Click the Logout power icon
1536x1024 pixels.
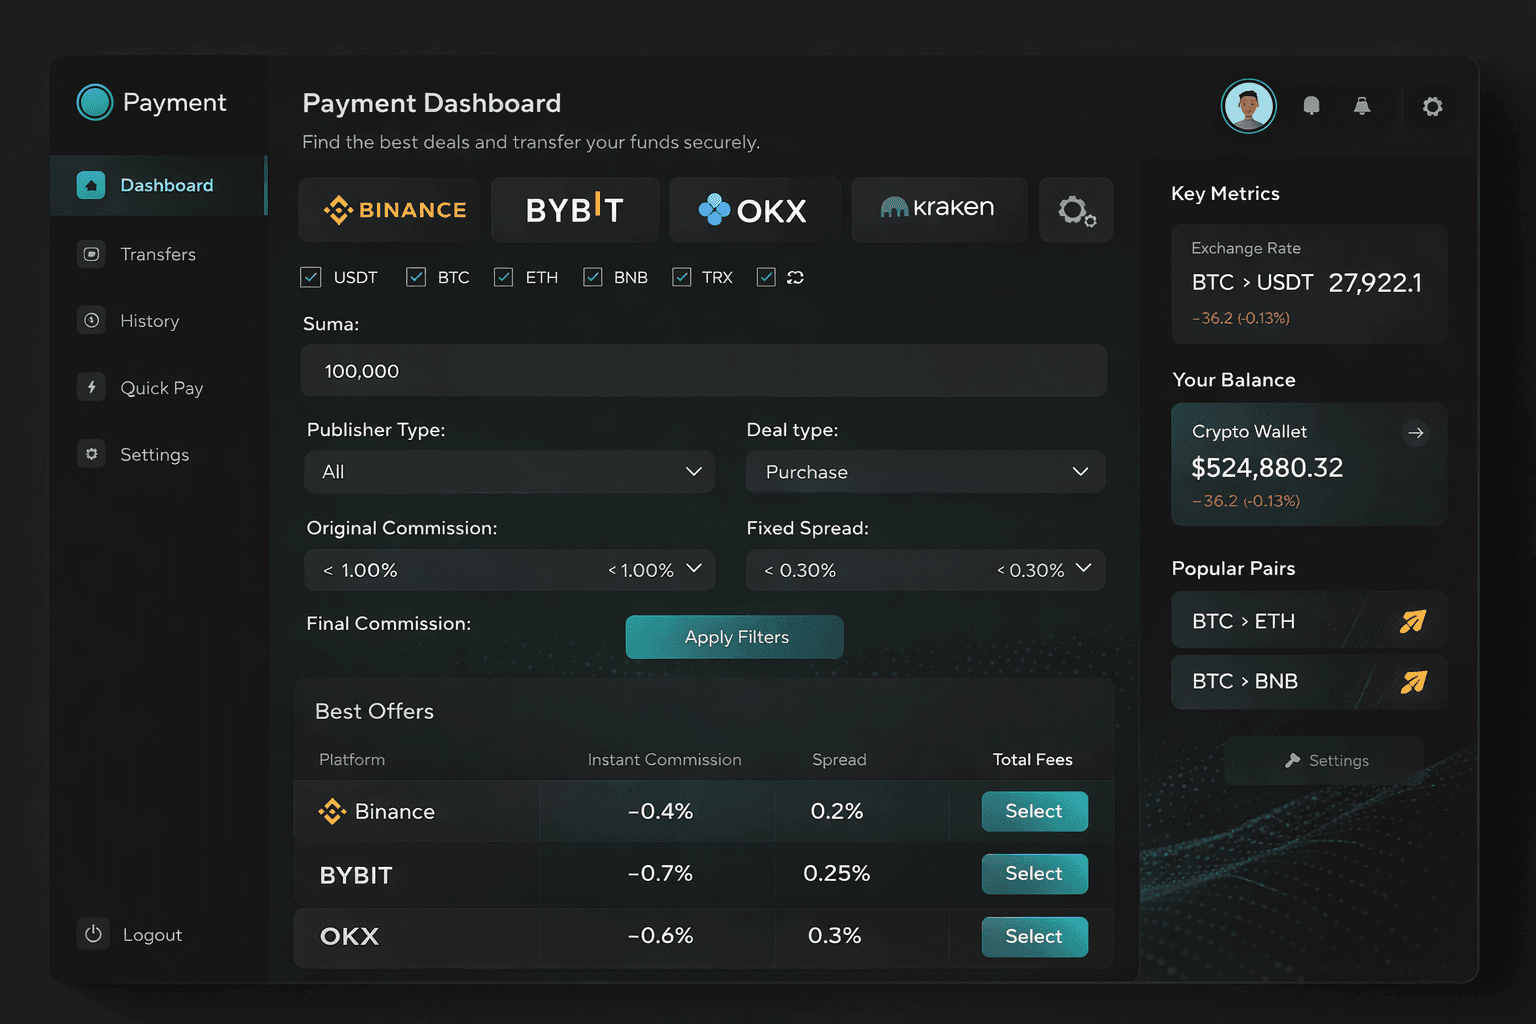pos(93,934)
